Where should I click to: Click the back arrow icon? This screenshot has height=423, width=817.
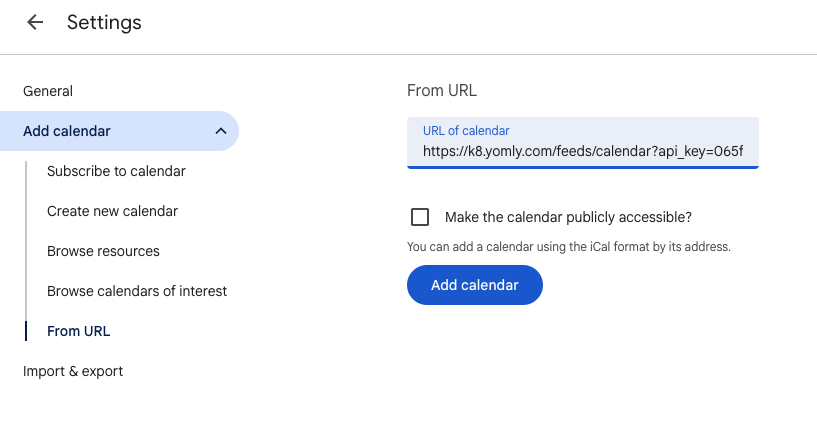36,22
